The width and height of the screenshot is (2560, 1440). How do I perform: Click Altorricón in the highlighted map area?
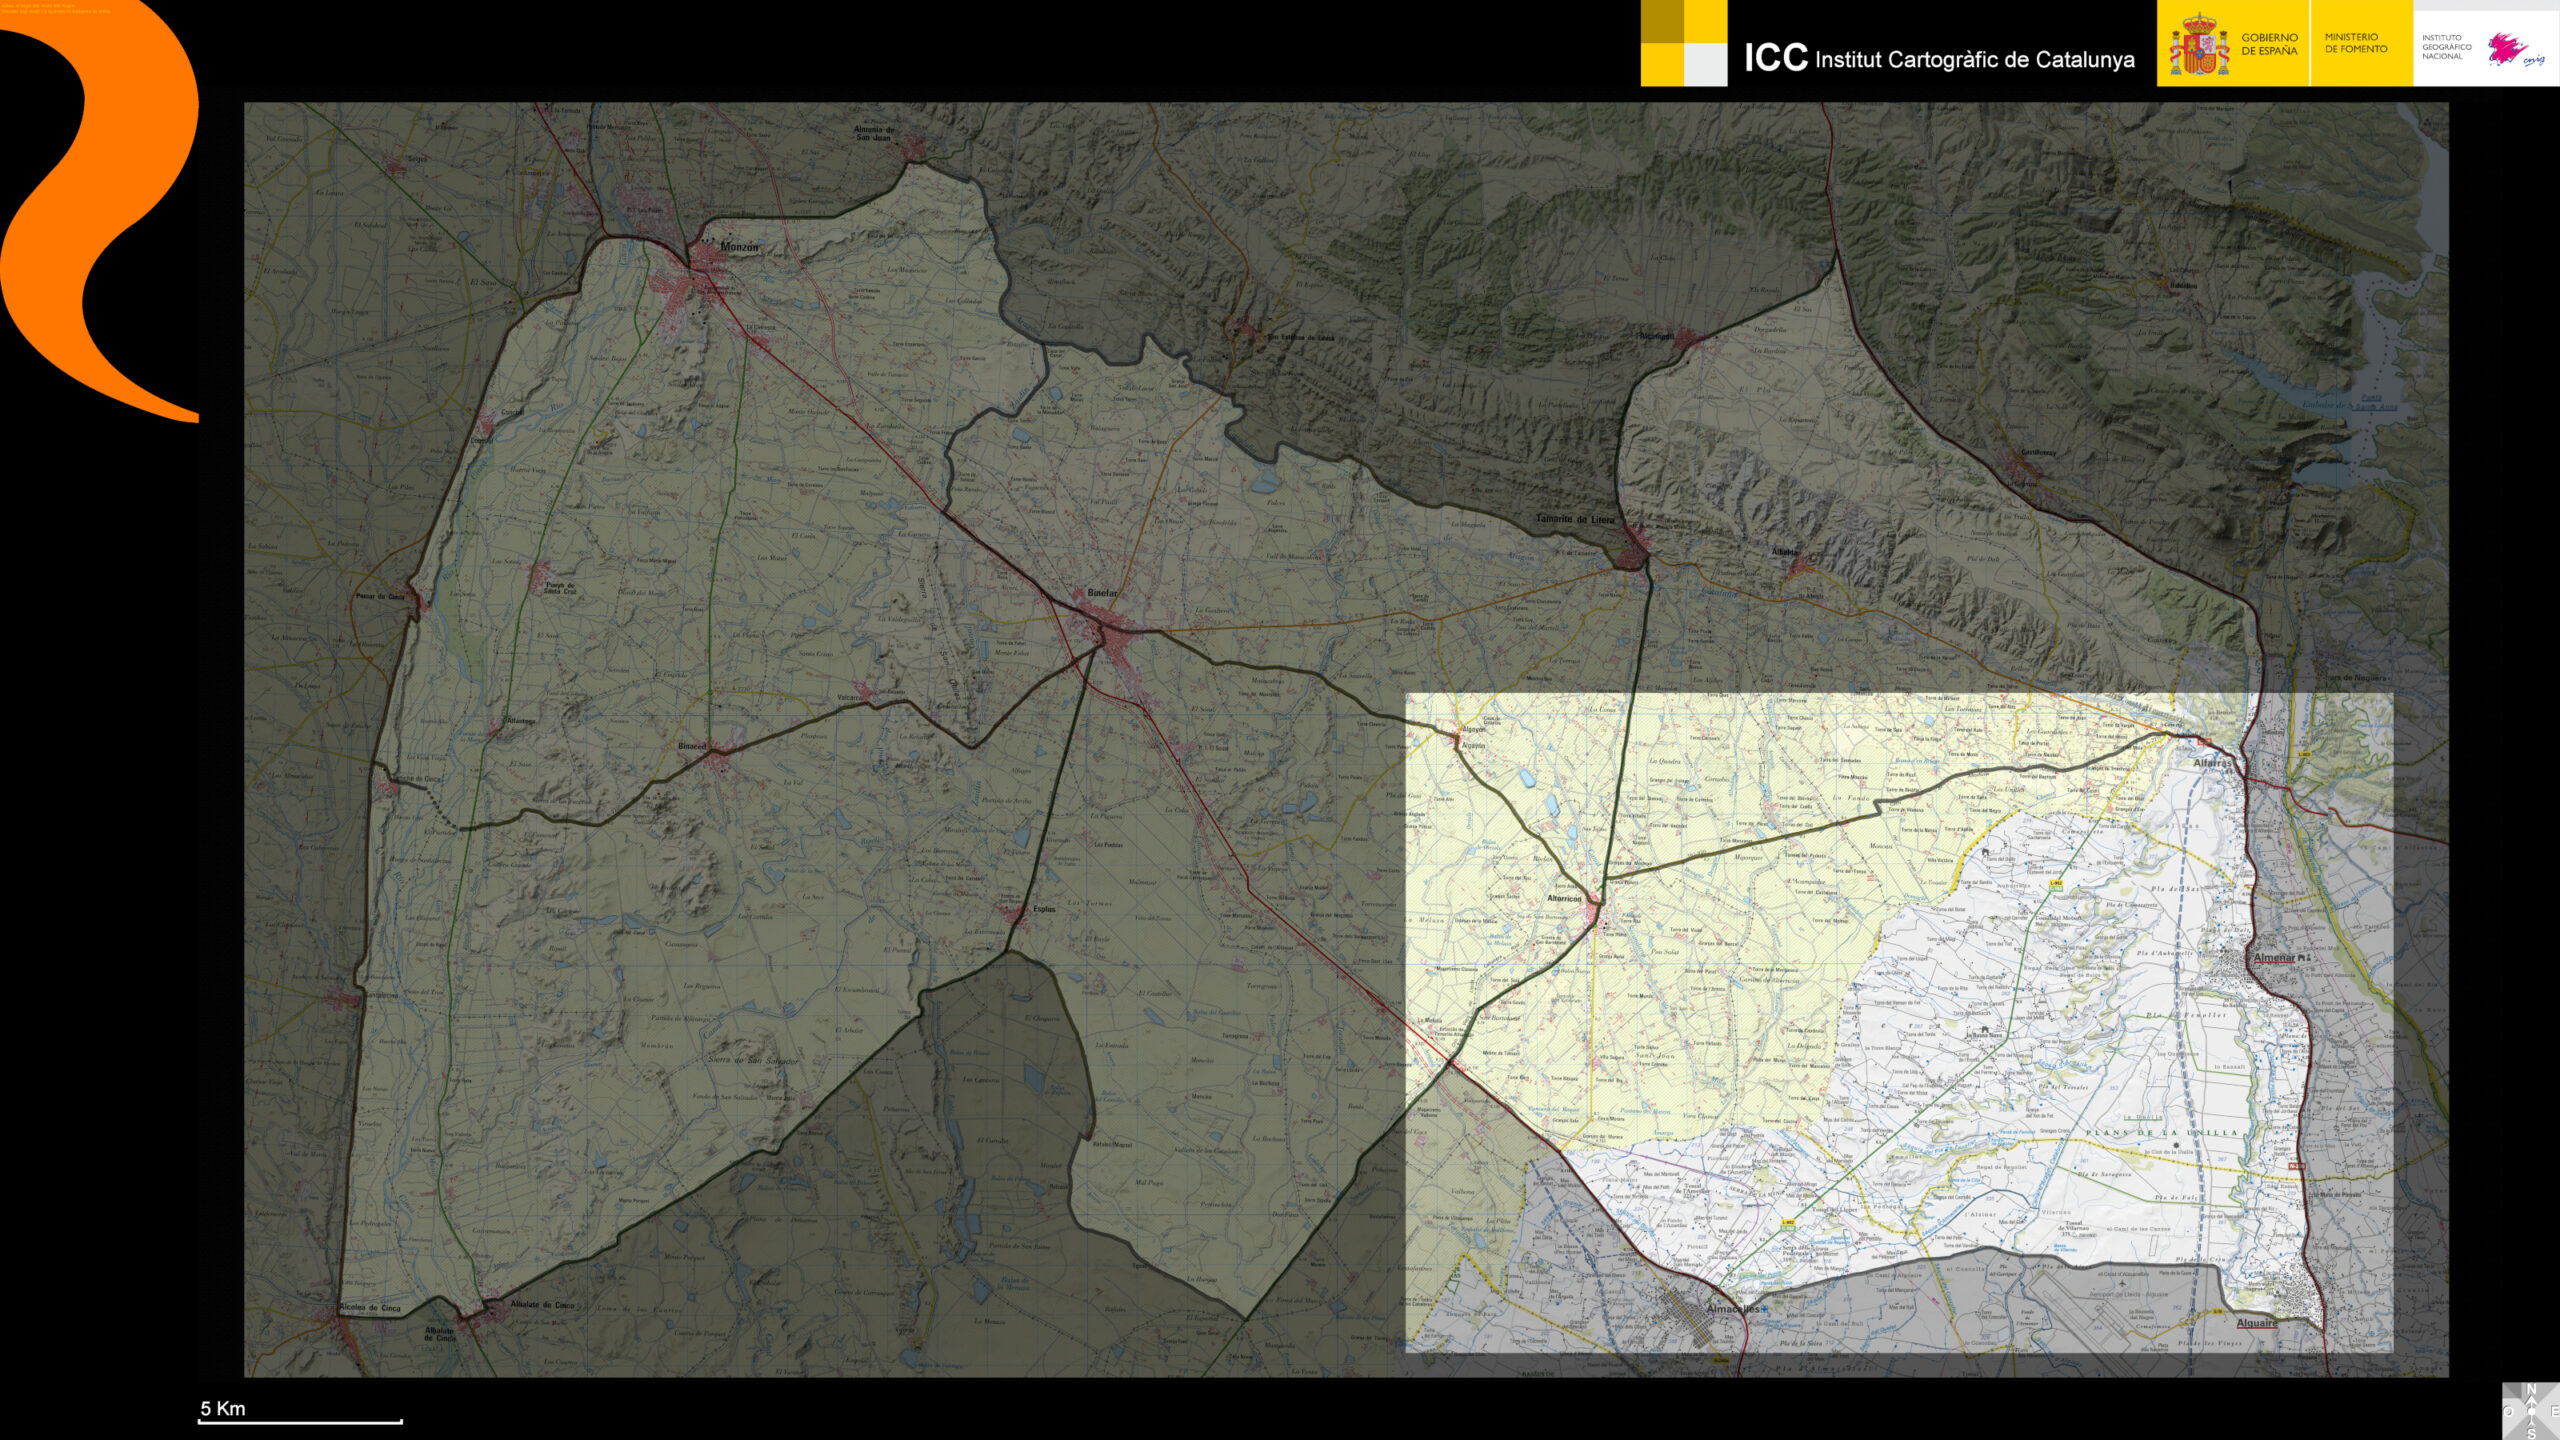pyautogui.click(x=1565, y=899)
